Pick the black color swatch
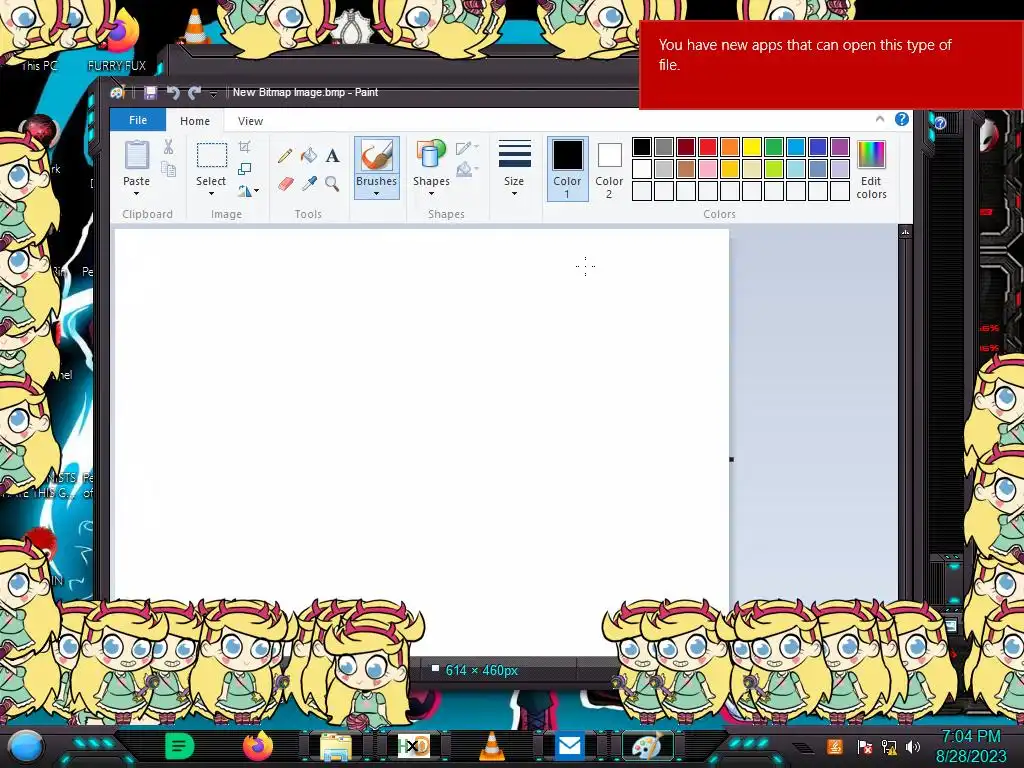Screen dimensions: 1024x768 click(x=642, y=147)
